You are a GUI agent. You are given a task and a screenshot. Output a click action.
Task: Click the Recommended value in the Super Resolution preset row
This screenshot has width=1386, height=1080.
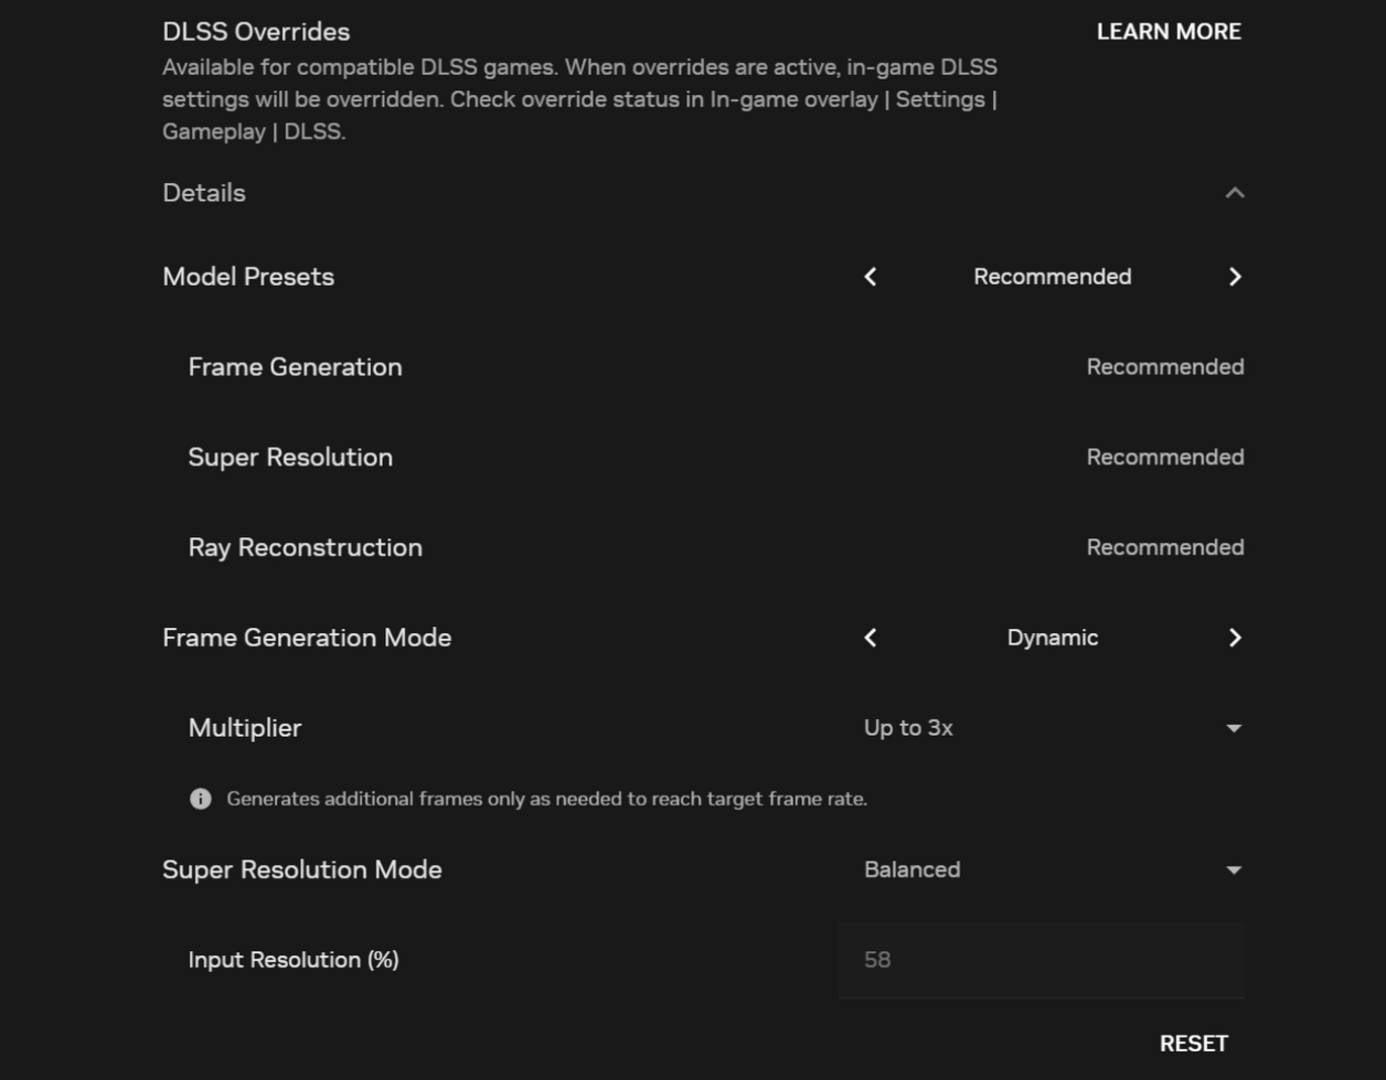(x=1165, y=457)
